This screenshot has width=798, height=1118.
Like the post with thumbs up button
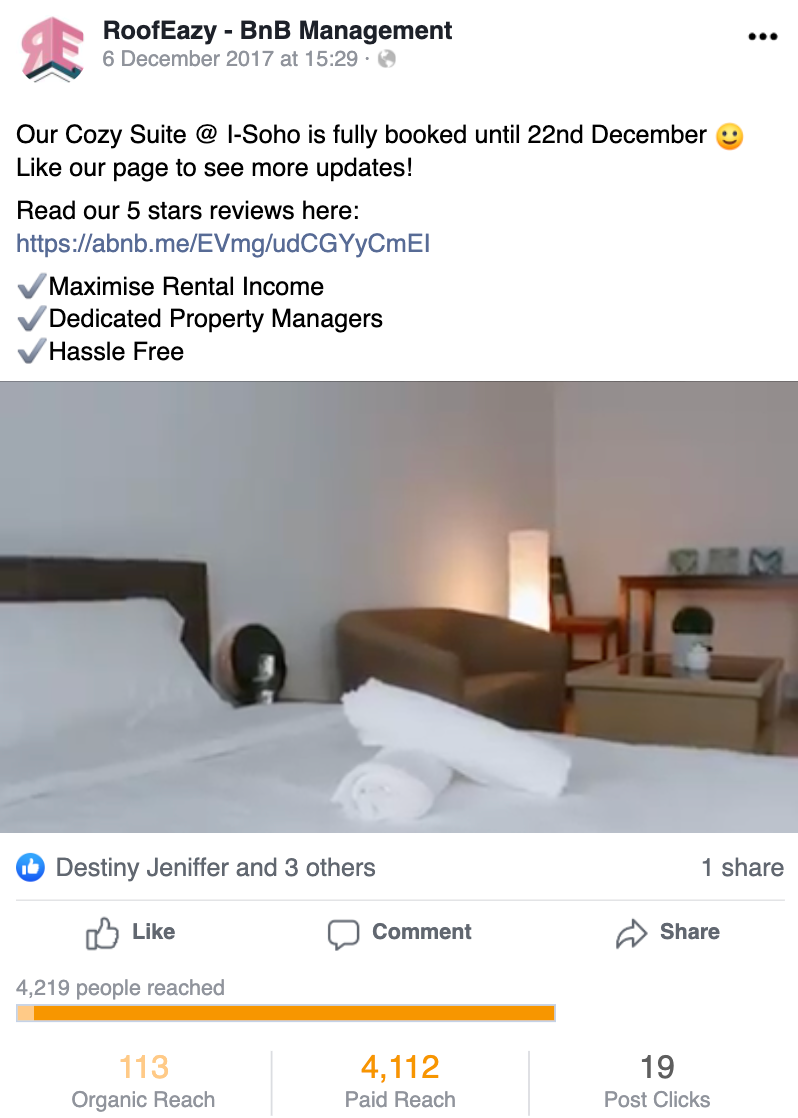tap(130, 933)
